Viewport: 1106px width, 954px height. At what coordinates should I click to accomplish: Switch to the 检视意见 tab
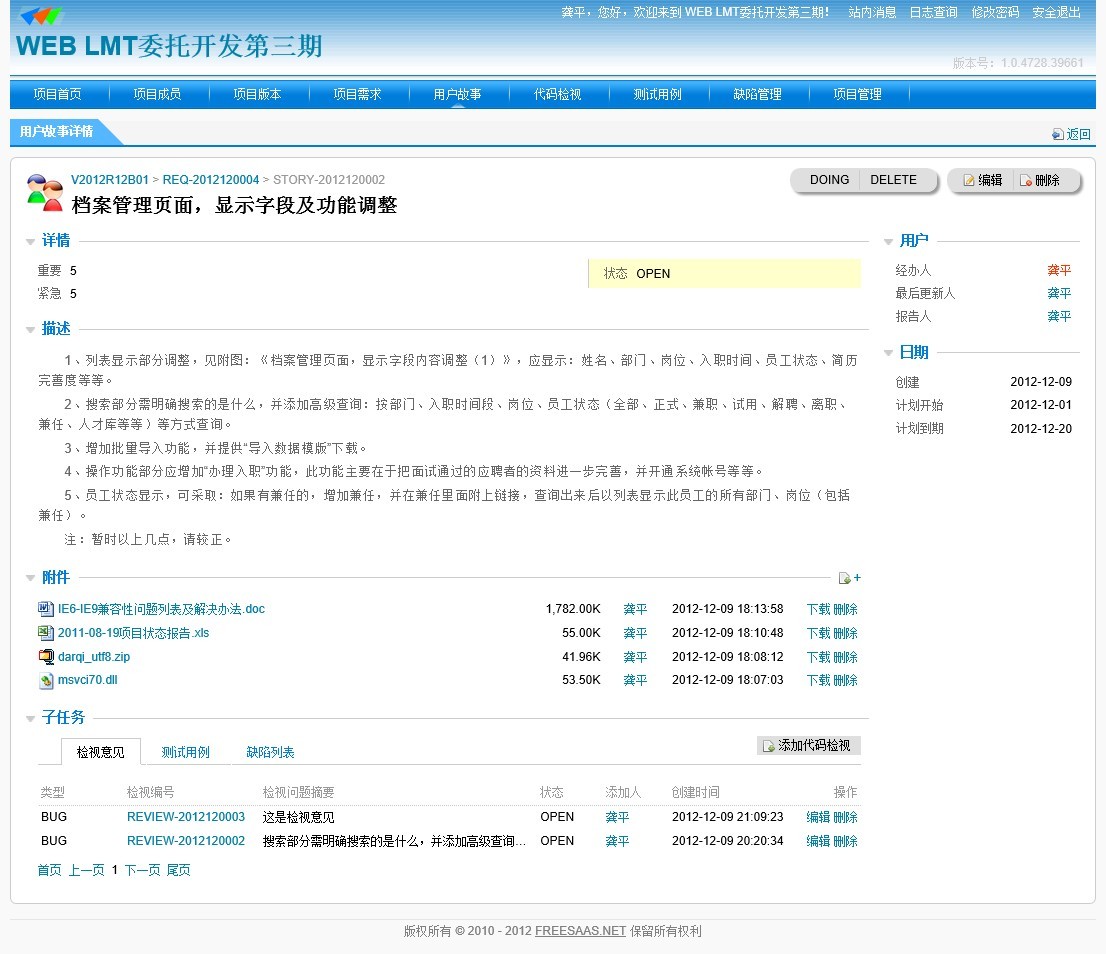101,752
